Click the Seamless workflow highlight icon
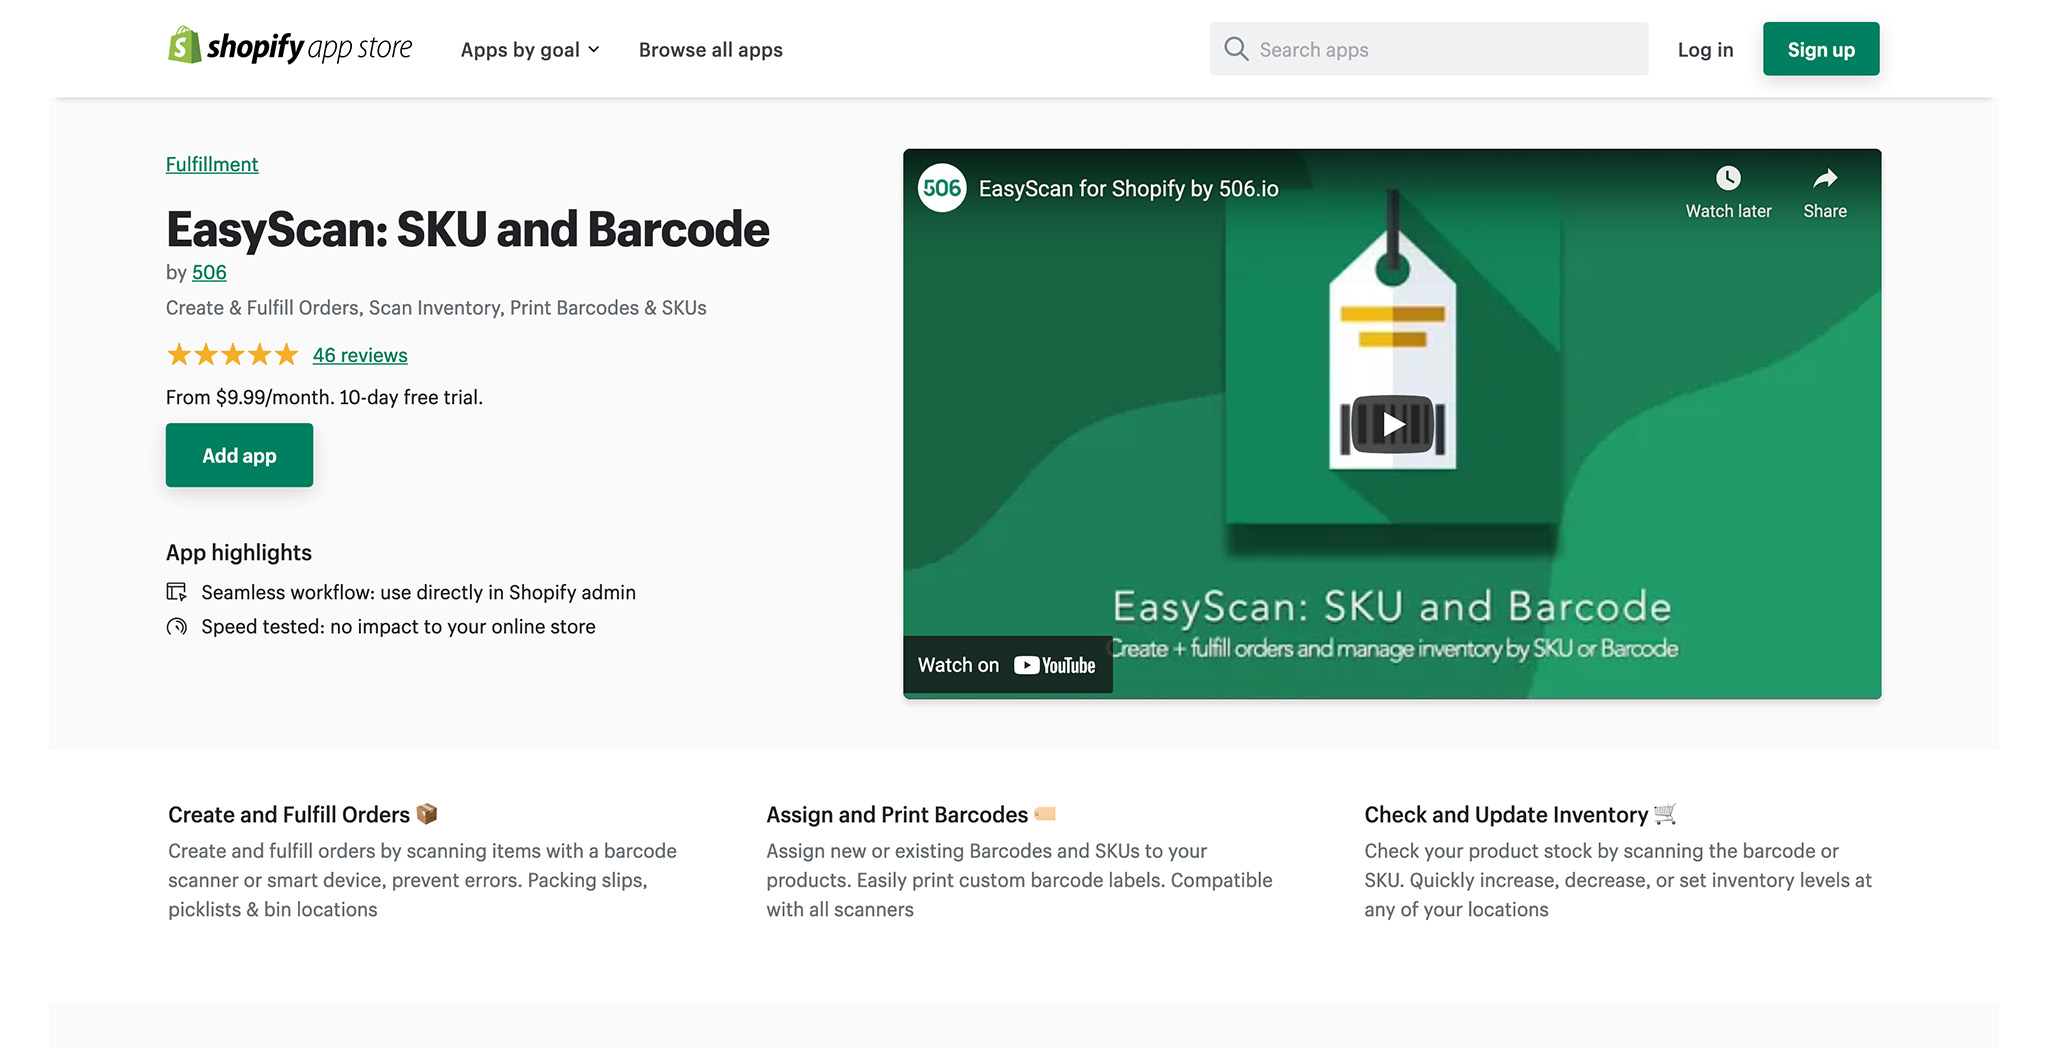2048x1048 pixels. click(177, 592)
